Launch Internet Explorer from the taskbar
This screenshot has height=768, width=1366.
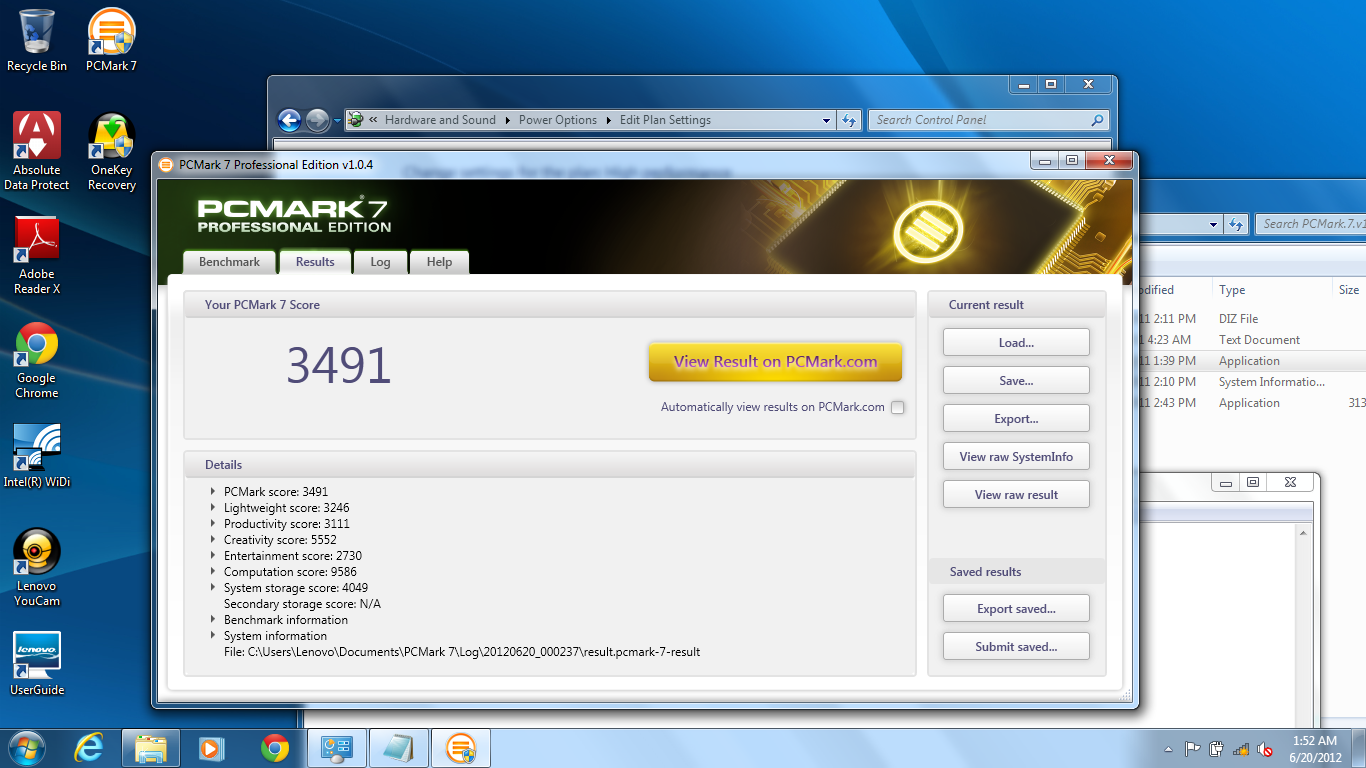90,747
